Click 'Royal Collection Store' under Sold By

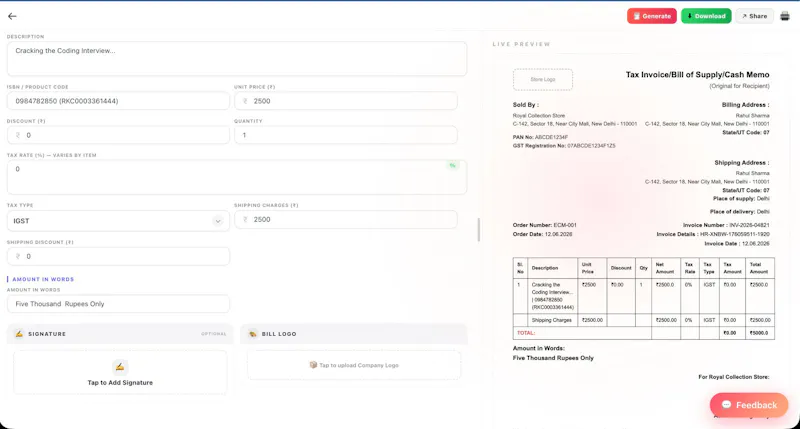539,116
